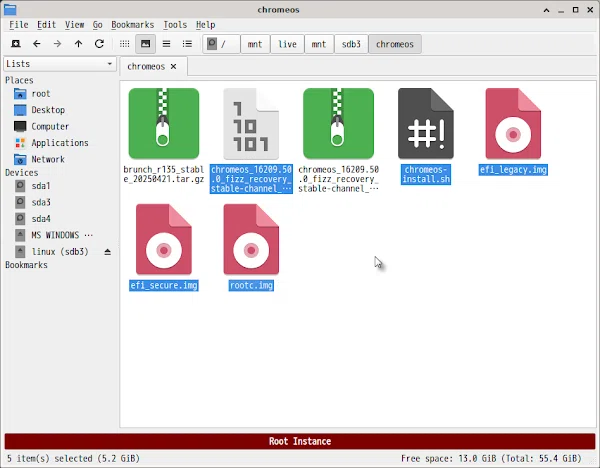
Task: Switch to icon view mode
Action: (x=124, y=44)
